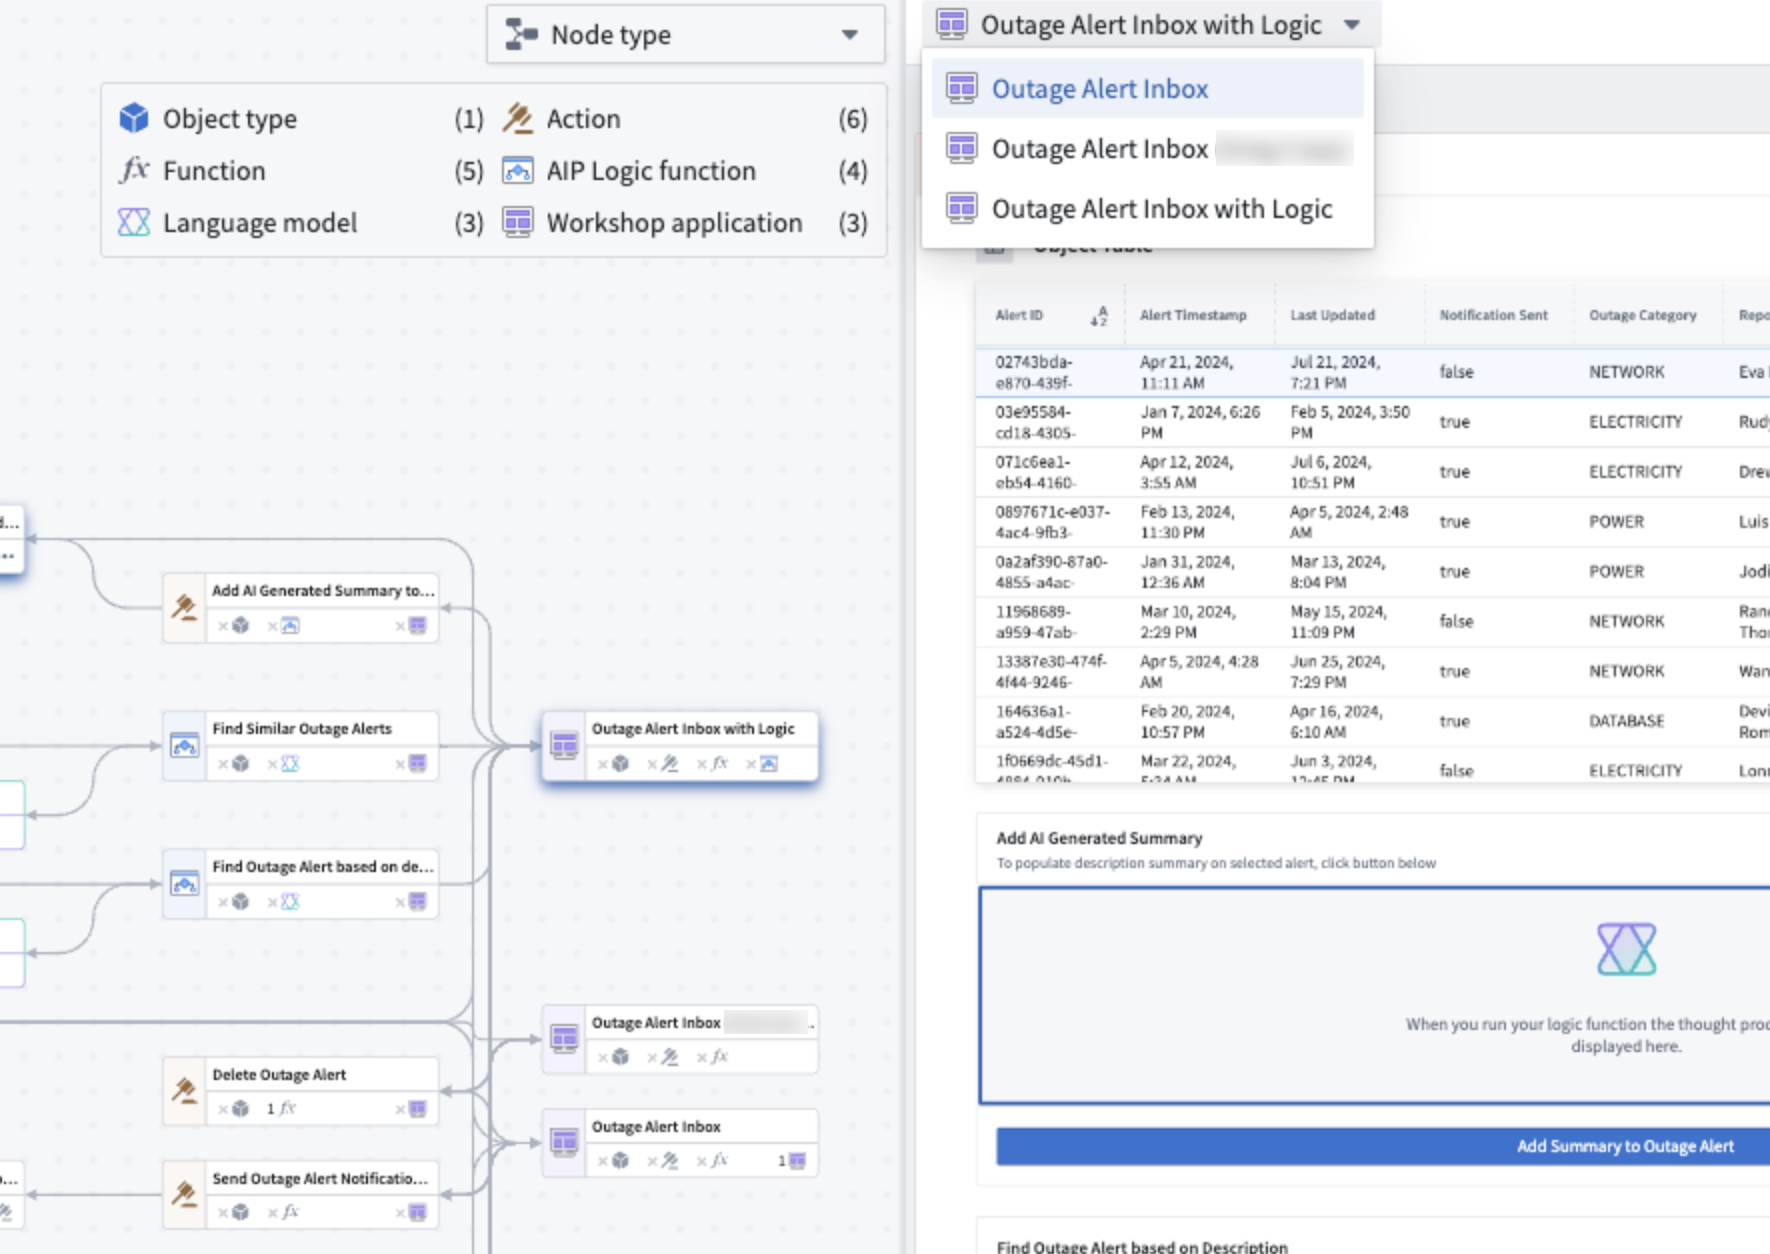Select the Function fx icon in the legend
Screen dimensions: 1770x1254
click(135, 170)
